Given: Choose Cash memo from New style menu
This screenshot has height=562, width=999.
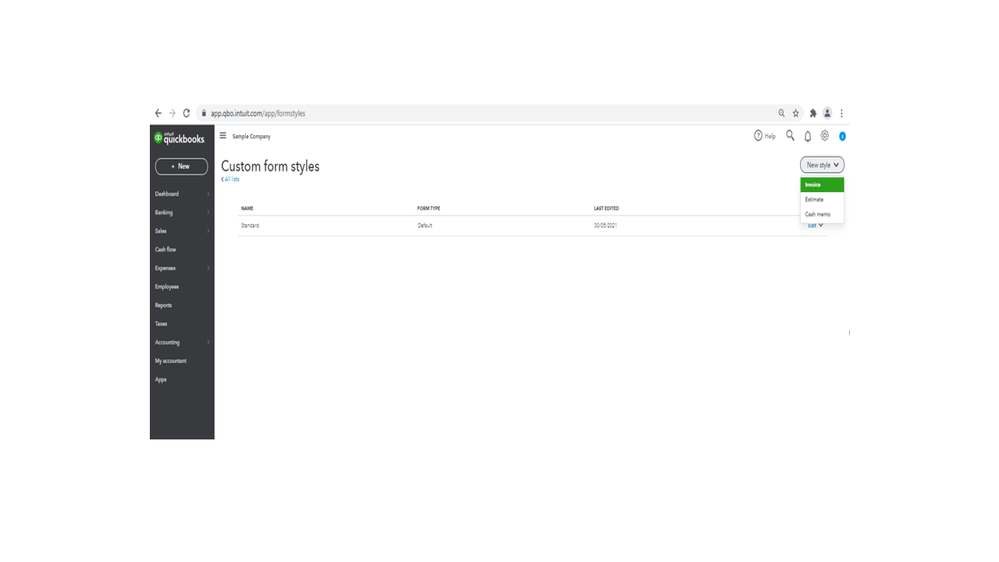Looking at the screenshot, I should (x=822, y=214).
